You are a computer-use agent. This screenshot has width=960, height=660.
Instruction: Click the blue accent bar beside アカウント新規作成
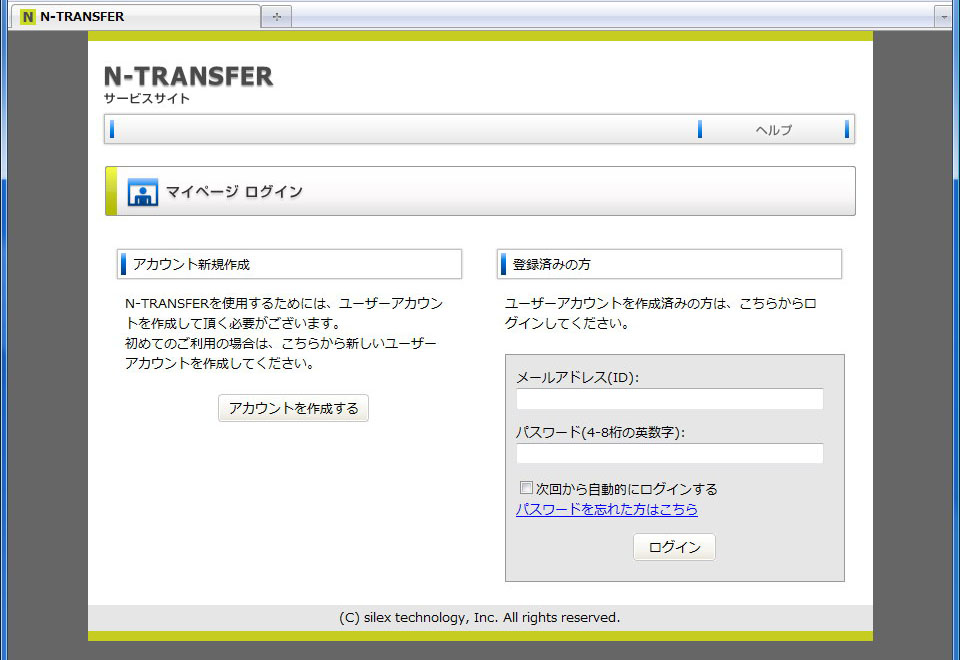tap(122, 263)
